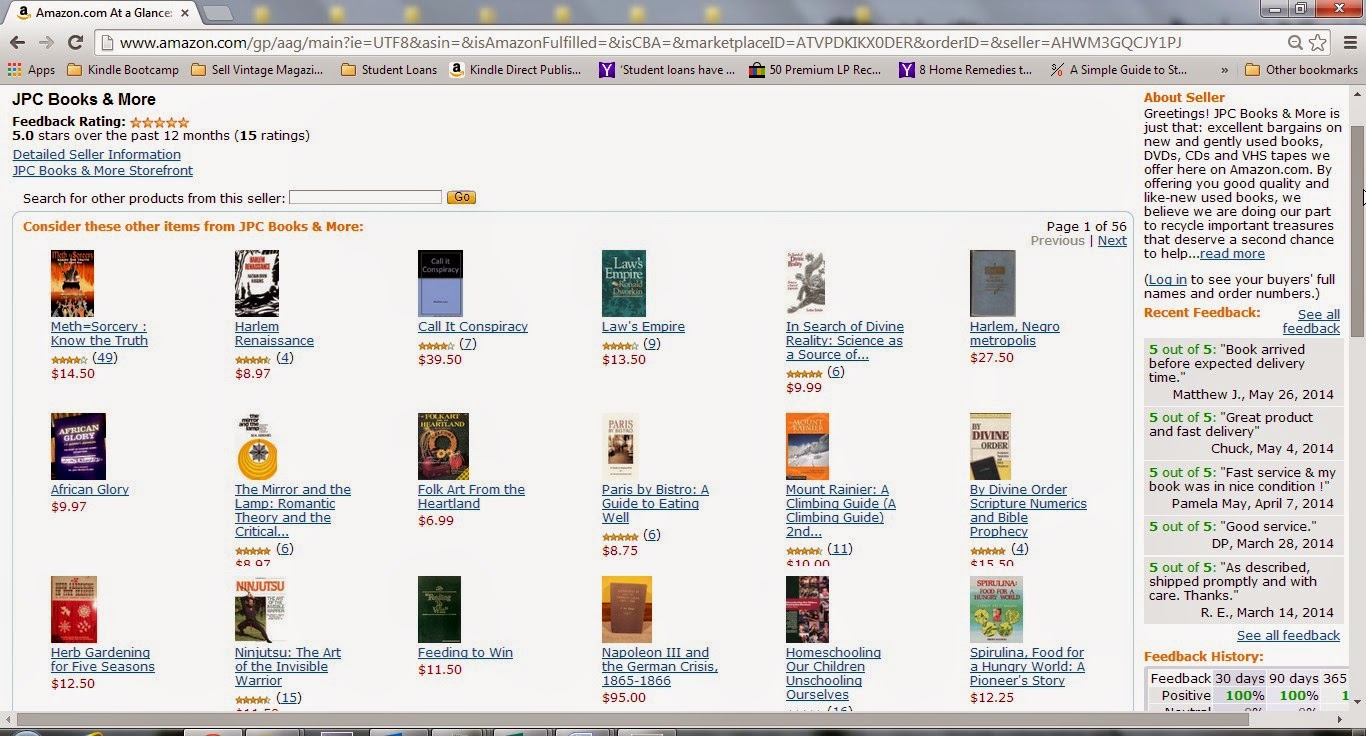The width and height of the screenshot is (1366, 736).
Task: Click the Ninjutsu book cover thumbnail
Action: pos(260,609)
